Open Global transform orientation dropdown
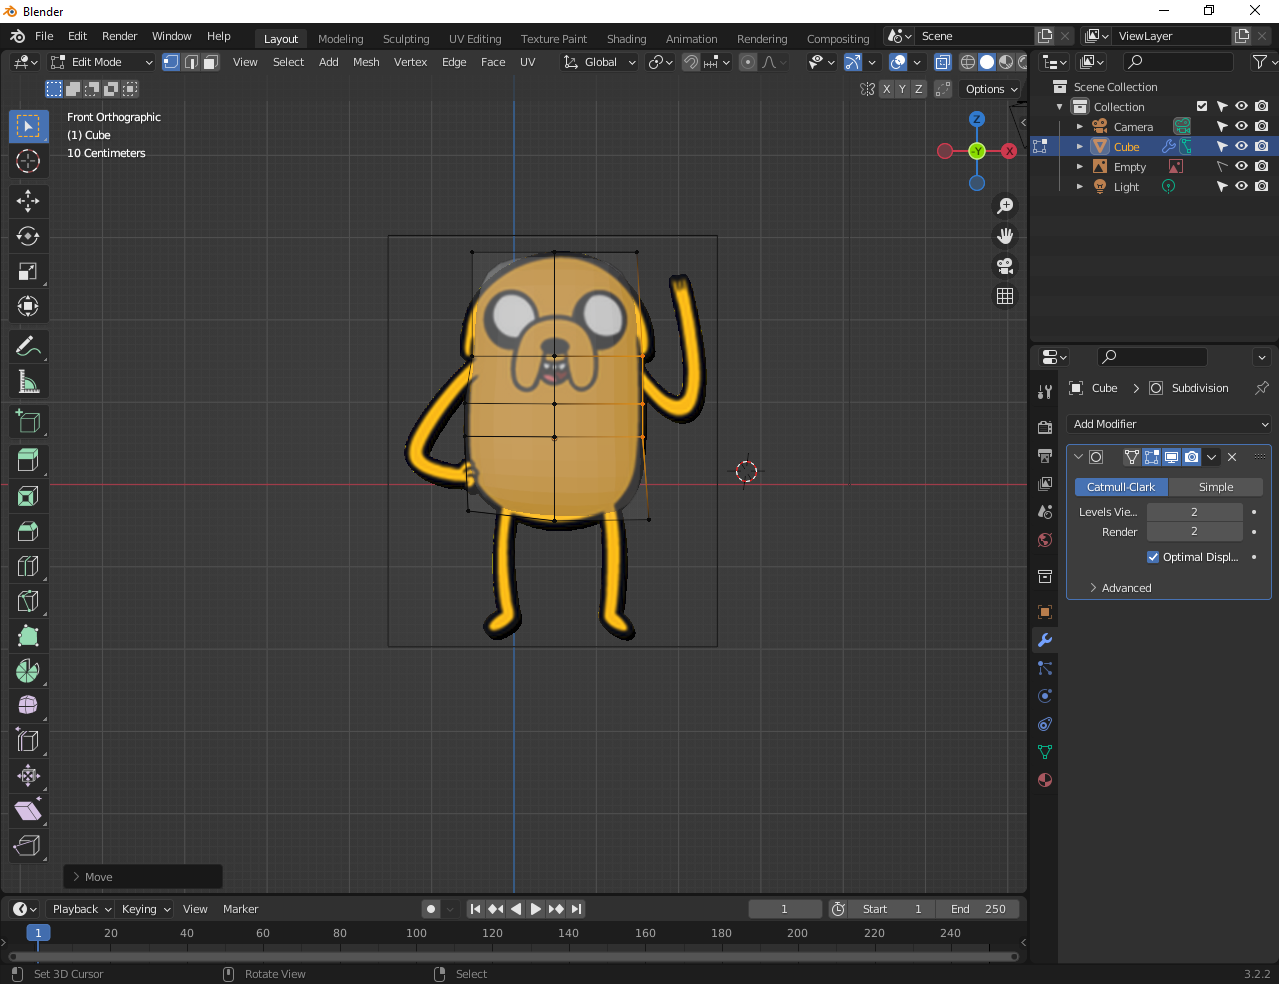 tap(599, 62)
